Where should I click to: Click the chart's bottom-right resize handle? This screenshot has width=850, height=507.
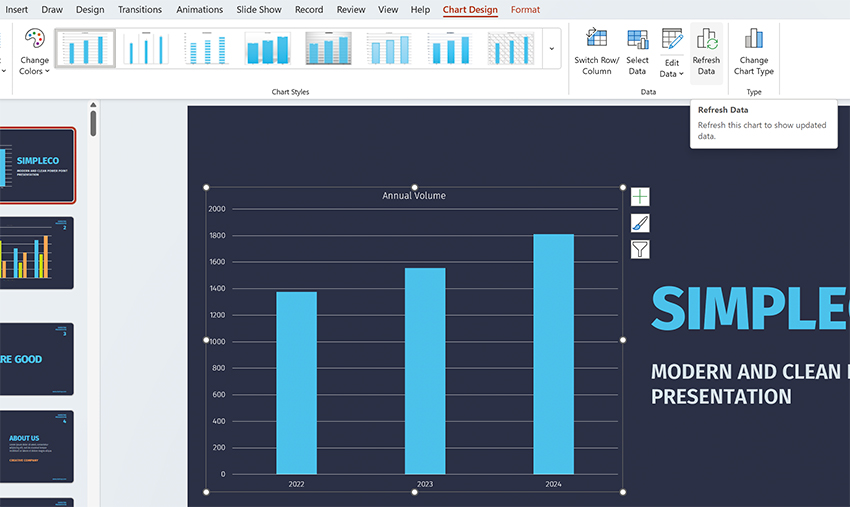(x=623, y=492)
